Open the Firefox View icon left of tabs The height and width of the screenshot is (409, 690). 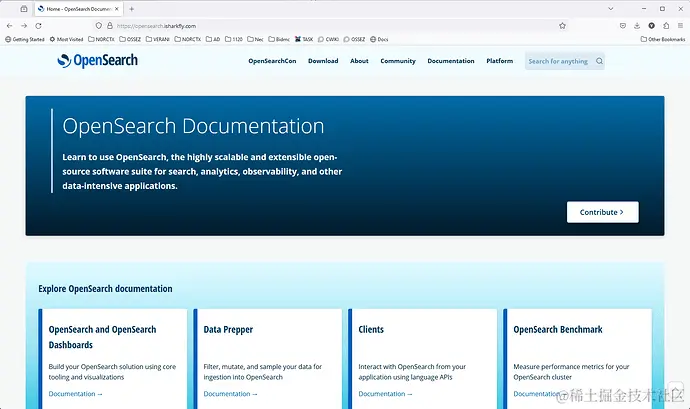point(24,9)
